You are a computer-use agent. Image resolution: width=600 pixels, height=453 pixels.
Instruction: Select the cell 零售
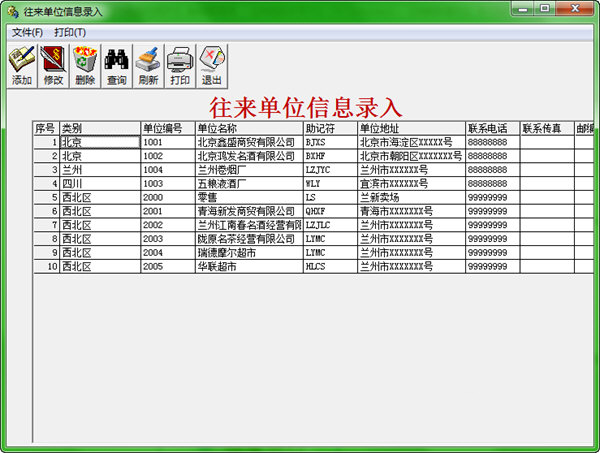click(x=249, y=197)
